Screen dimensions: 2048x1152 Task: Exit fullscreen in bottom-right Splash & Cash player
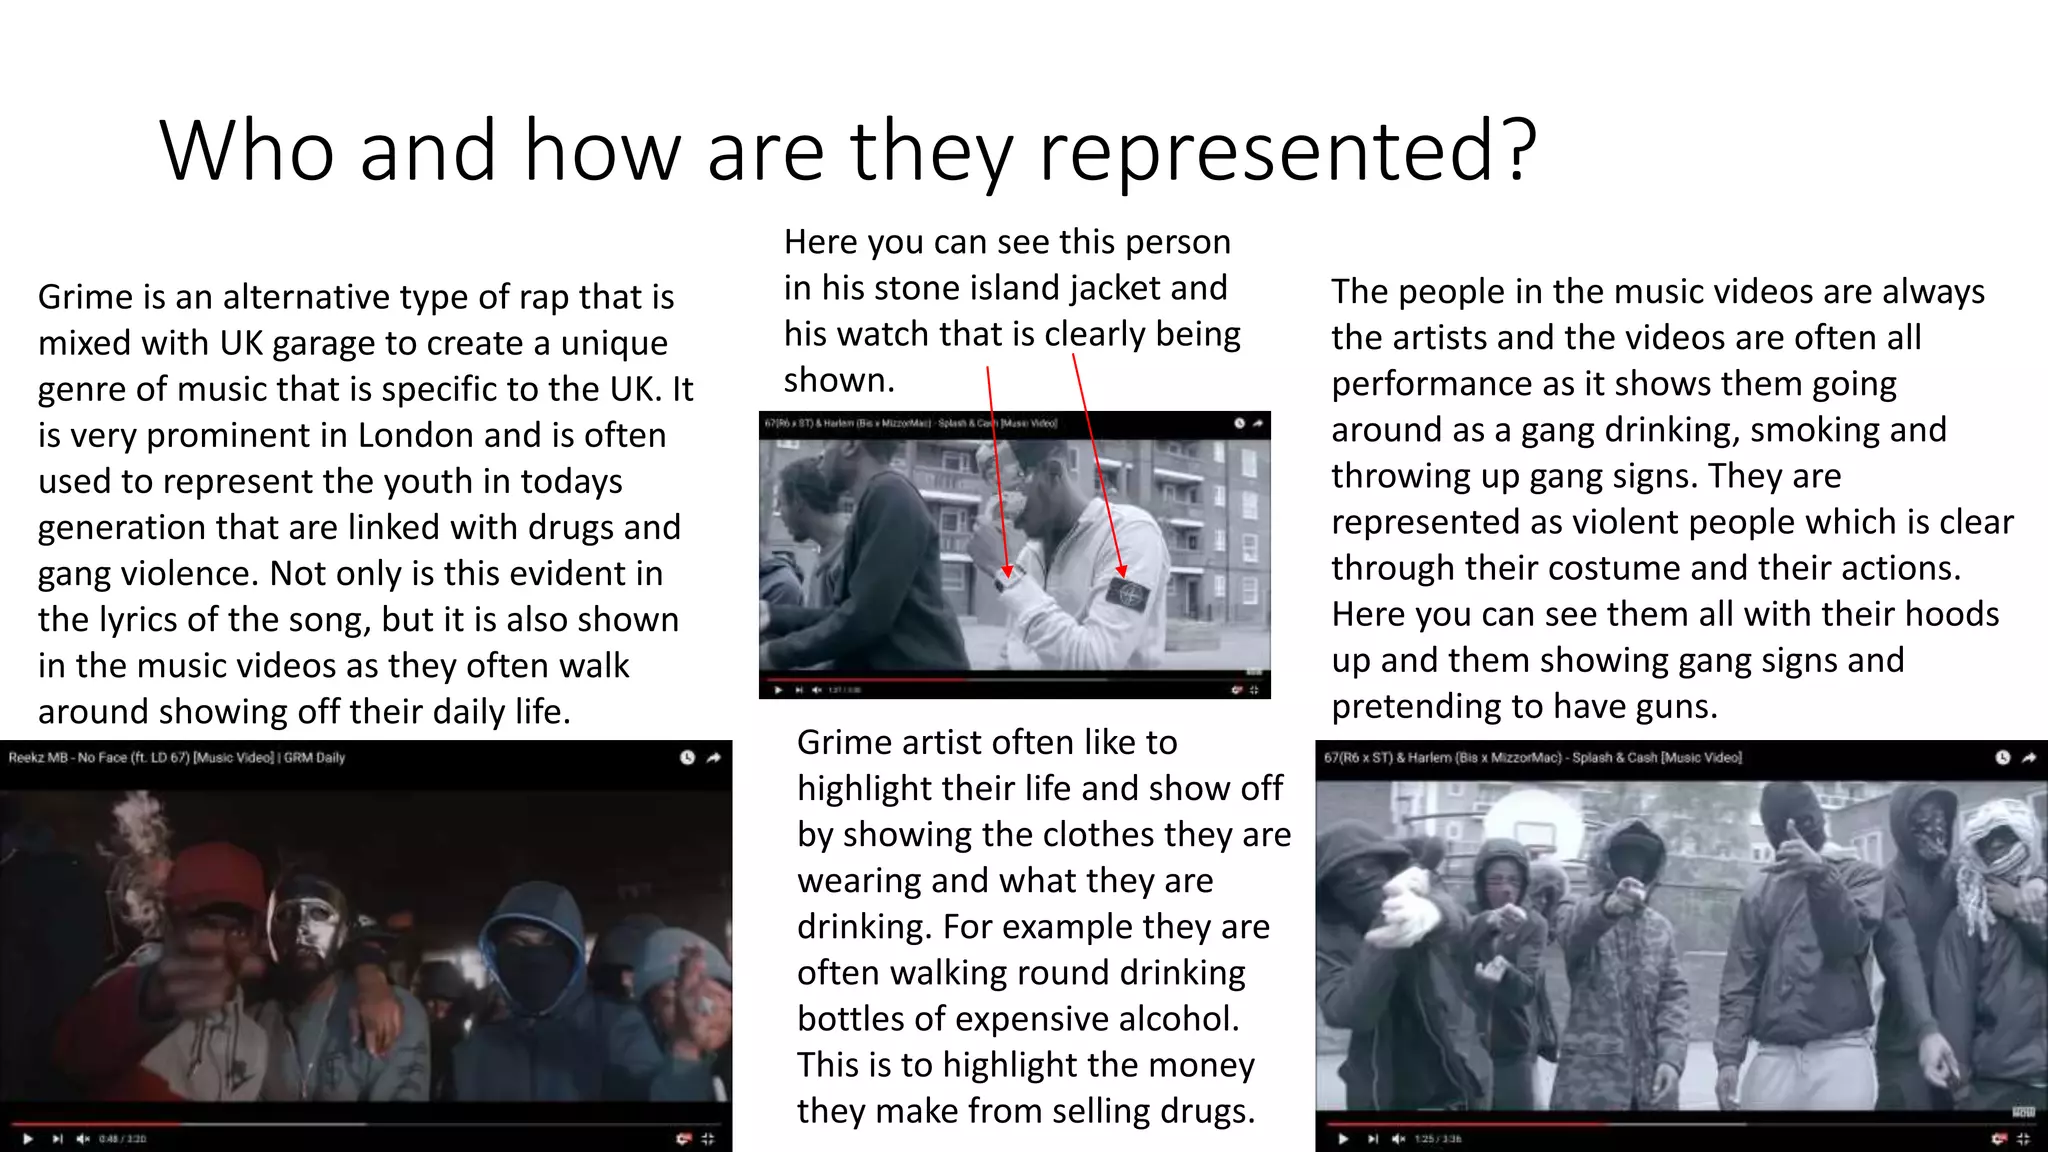coord(2023,1139)
